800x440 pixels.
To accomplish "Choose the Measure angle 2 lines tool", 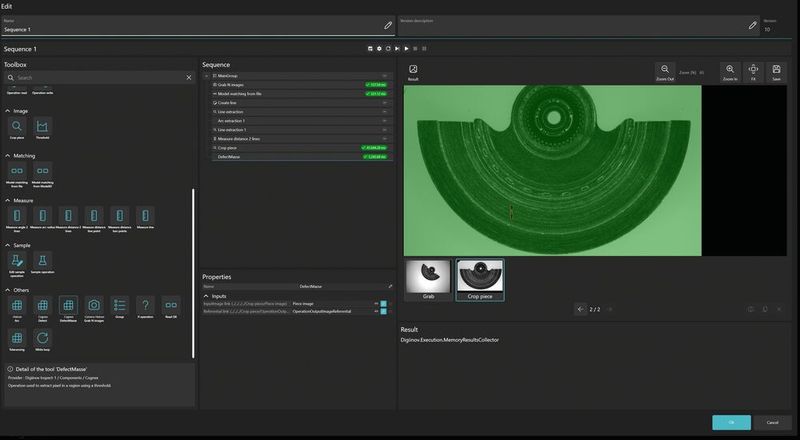I will coord(17,218).
